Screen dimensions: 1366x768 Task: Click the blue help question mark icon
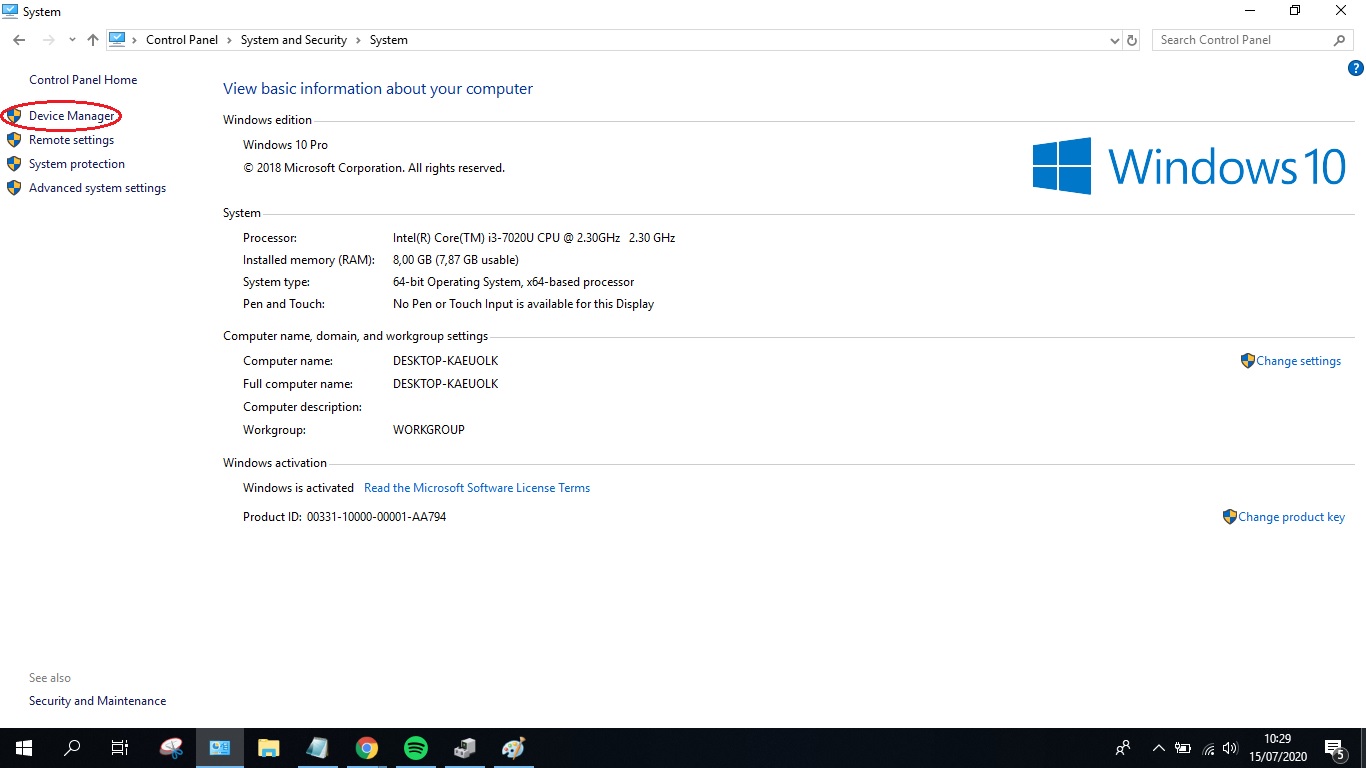click(1356, 69)
